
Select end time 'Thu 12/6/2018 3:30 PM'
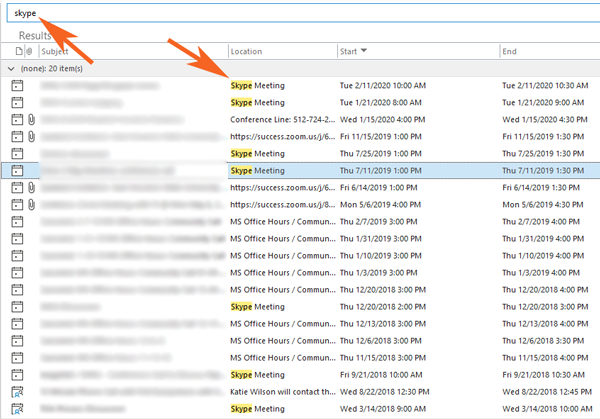point(543,341)
